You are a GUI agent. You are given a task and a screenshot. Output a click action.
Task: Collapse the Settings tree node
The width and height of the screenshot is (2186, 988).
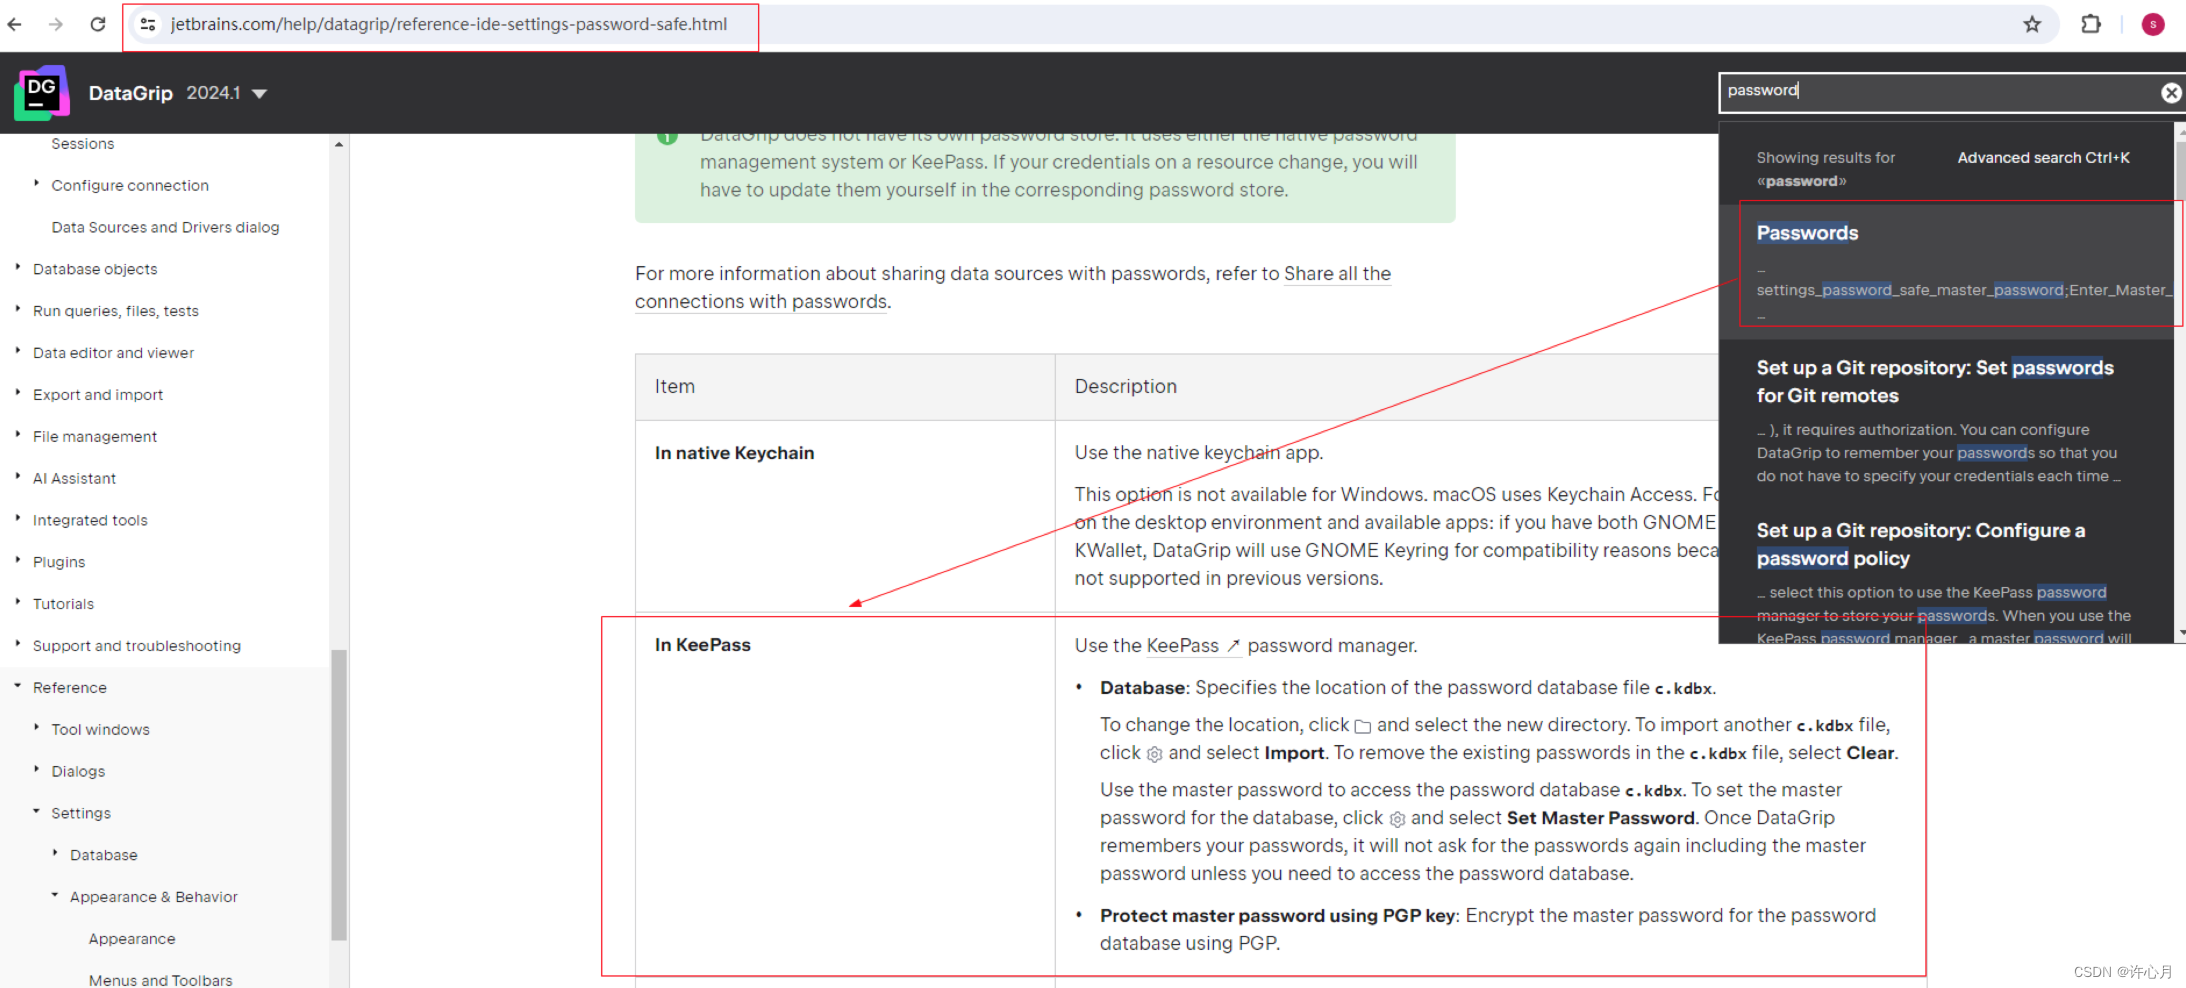click(x=81, y=815)
